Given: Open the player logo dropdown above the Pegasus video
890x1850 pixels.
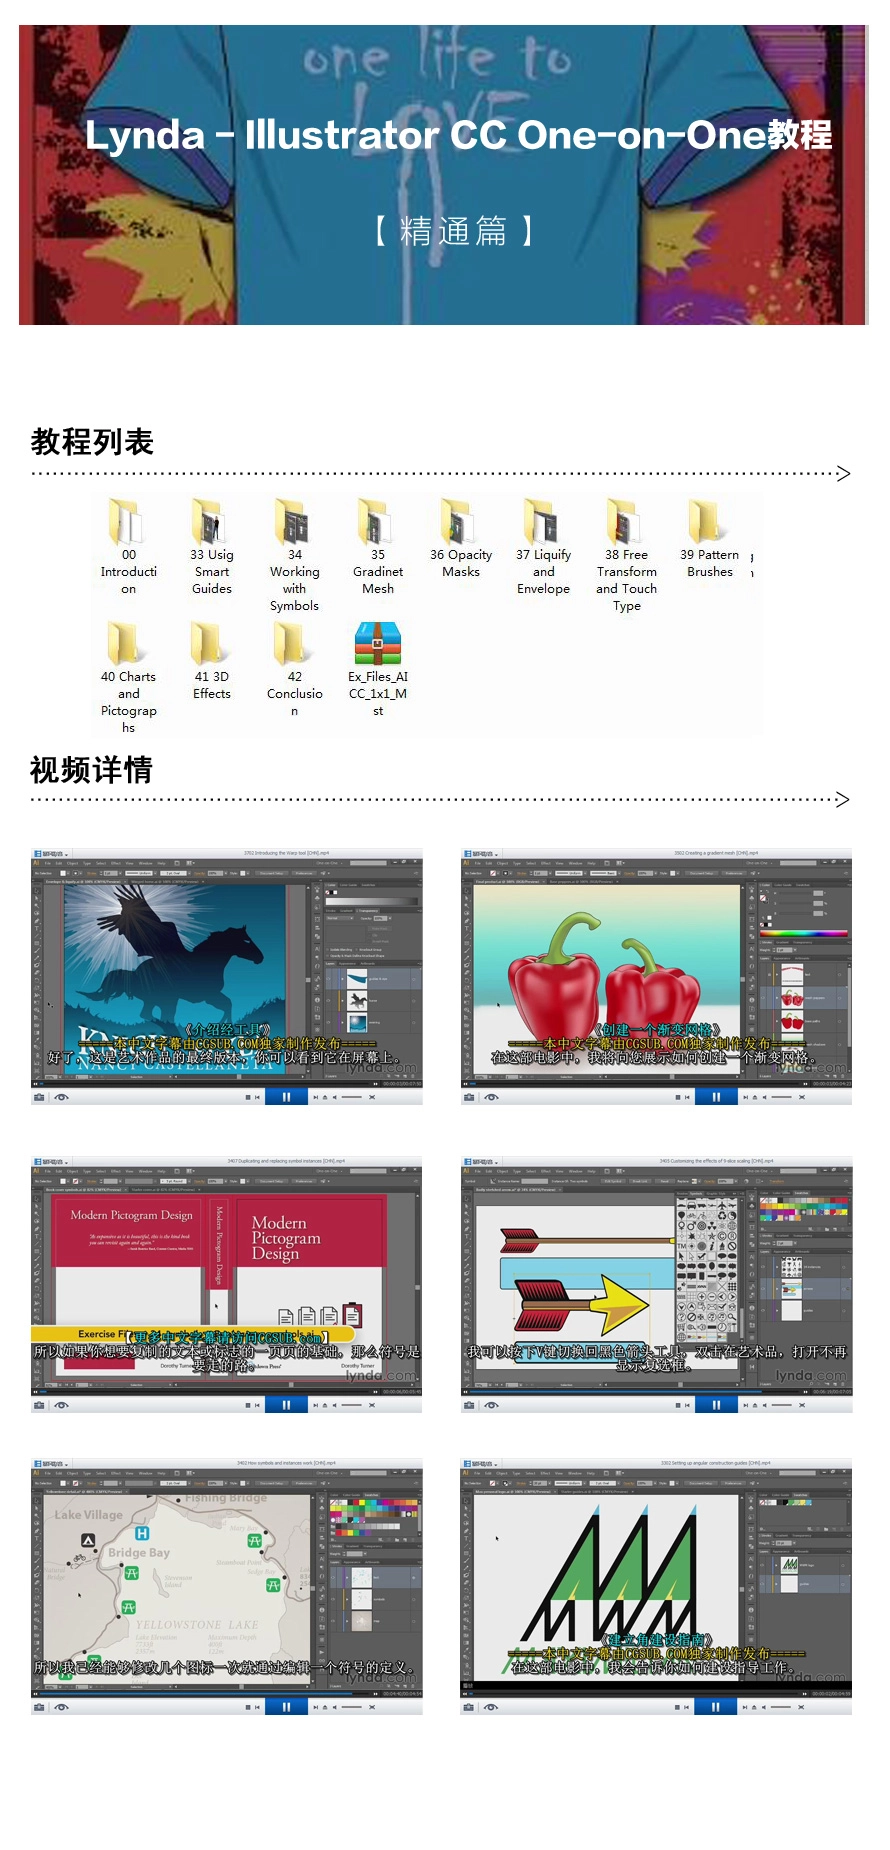Looking at the screenshot, I should coord(51,854).
